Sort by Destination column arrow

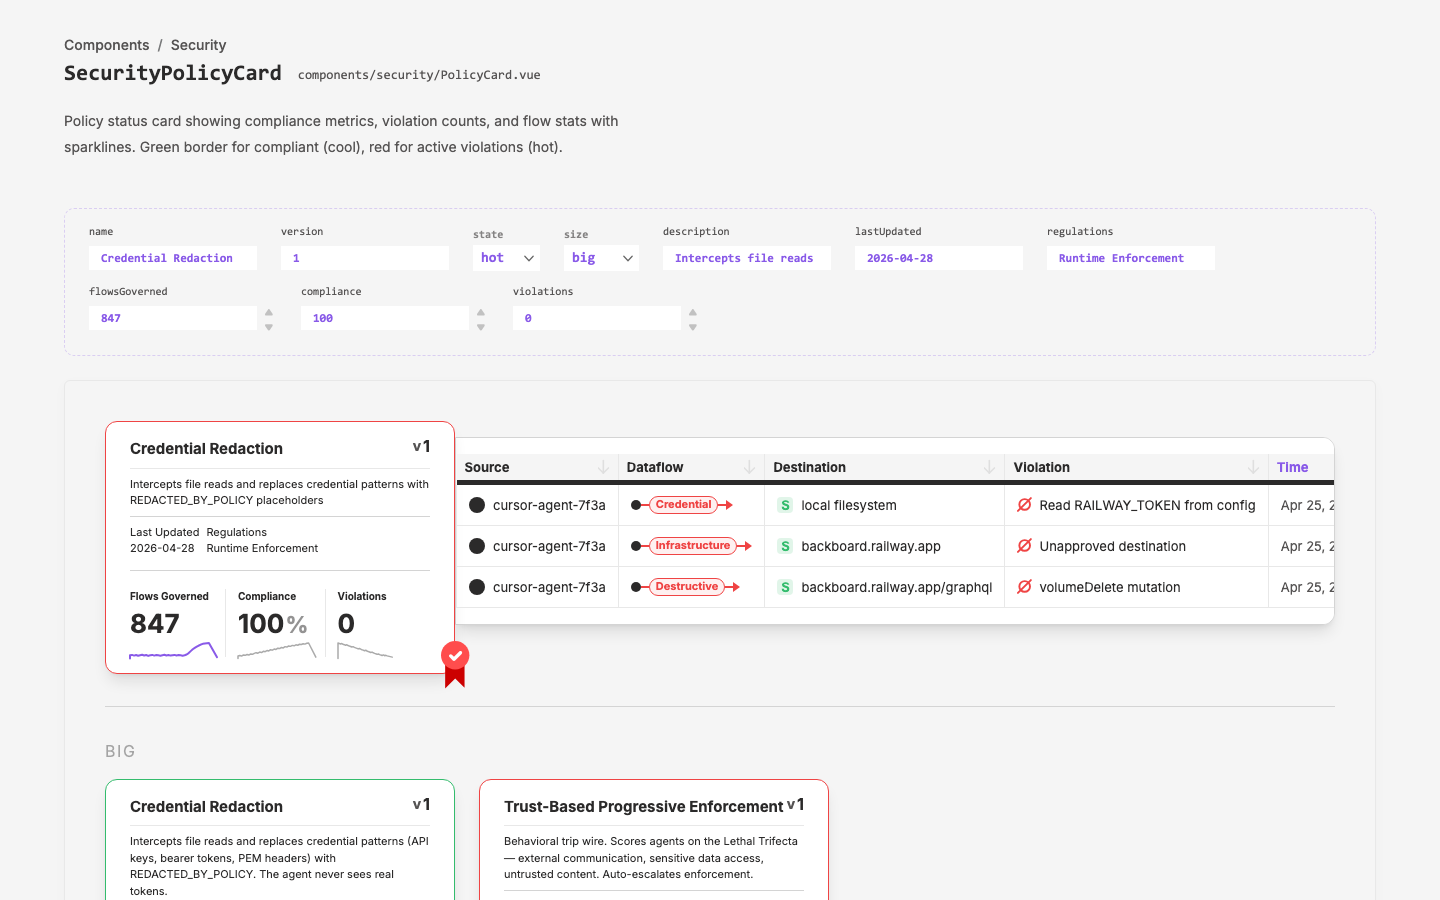[989, 467]
